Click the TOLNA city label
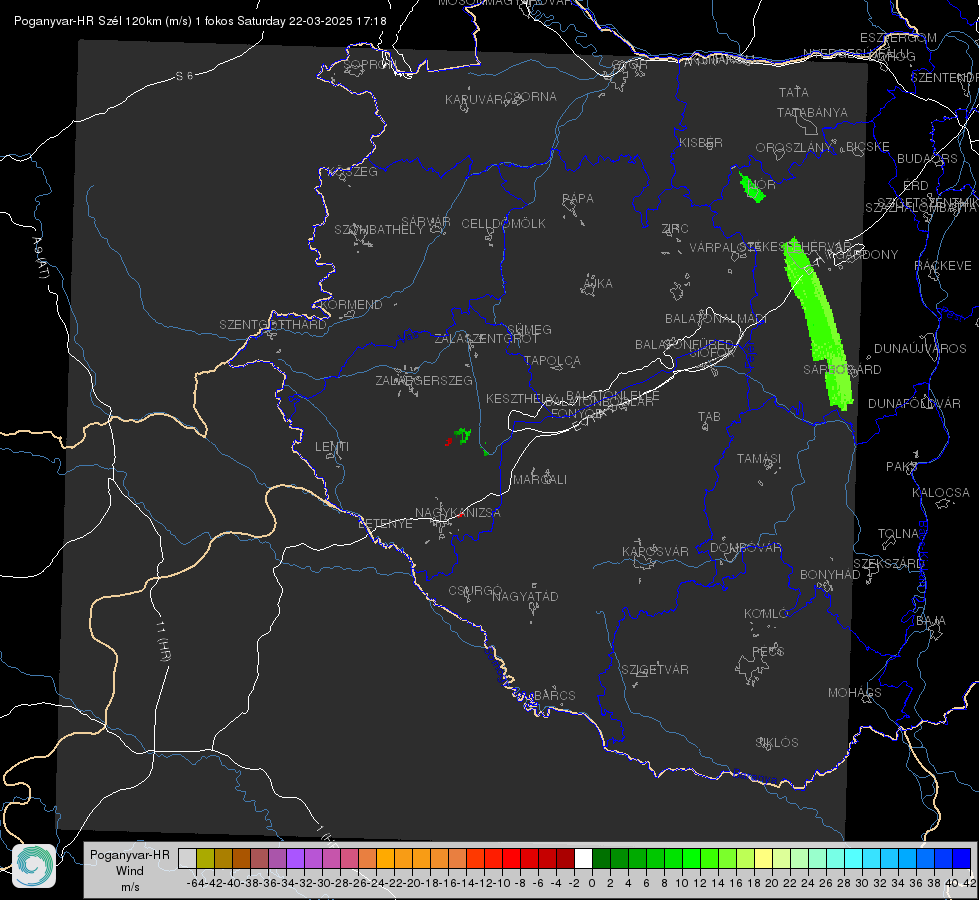The image size is (979, 900). tap(898, 534)
